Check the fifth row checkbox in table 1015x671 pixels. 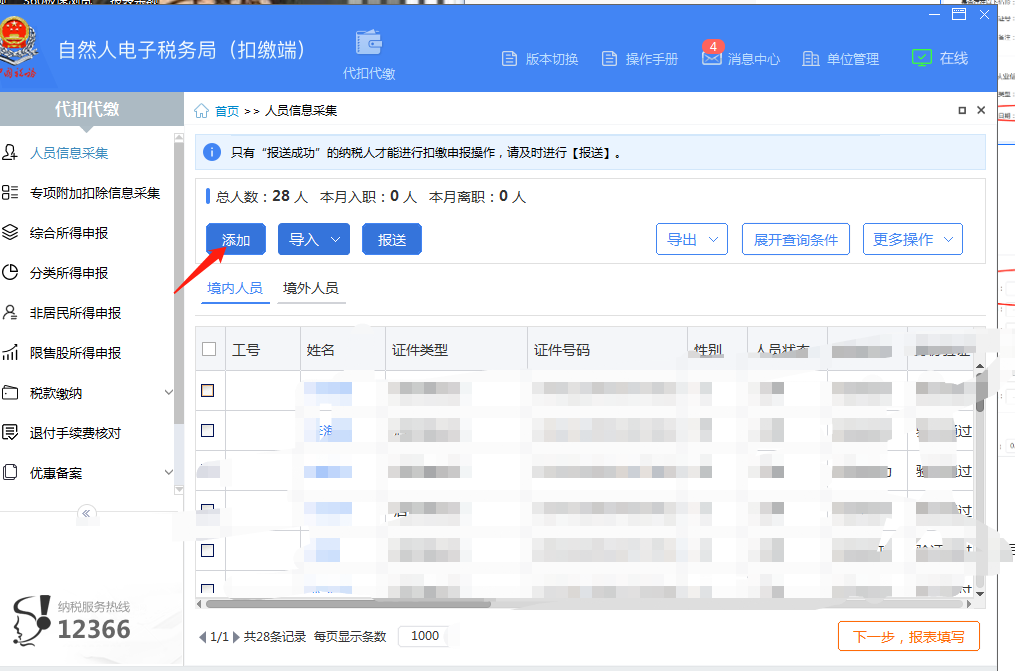(208, 551)
